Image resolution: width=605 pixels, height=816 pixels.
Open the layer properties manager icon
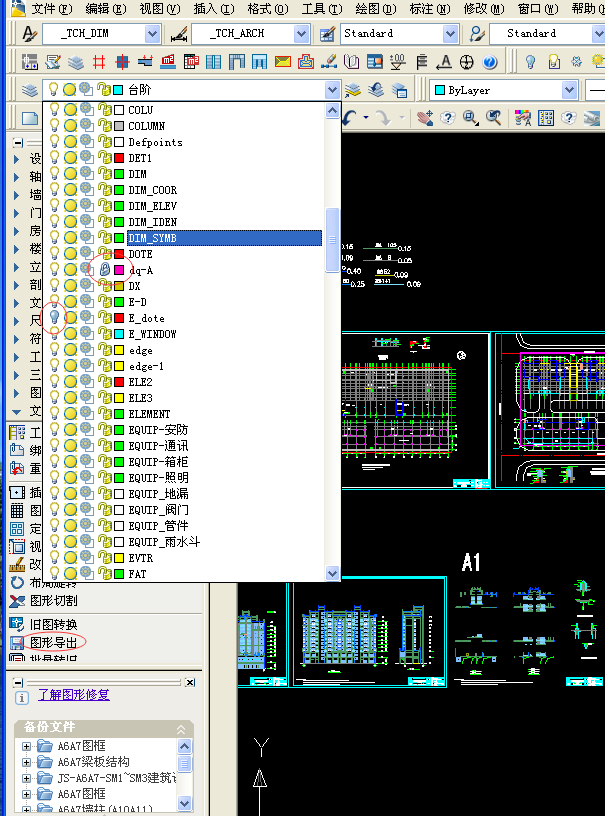(x=30, y=90)
